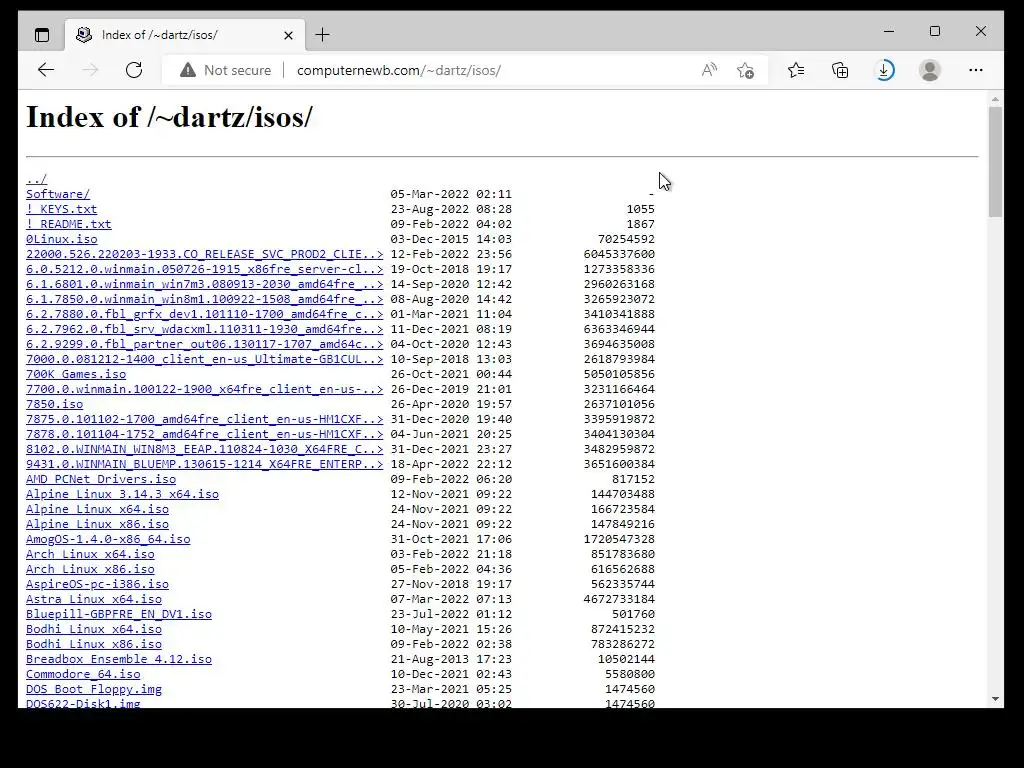Download DOS_Boot_Floppy.img
This screenshot has width=1024, height=768.
[x=93, y=690]
